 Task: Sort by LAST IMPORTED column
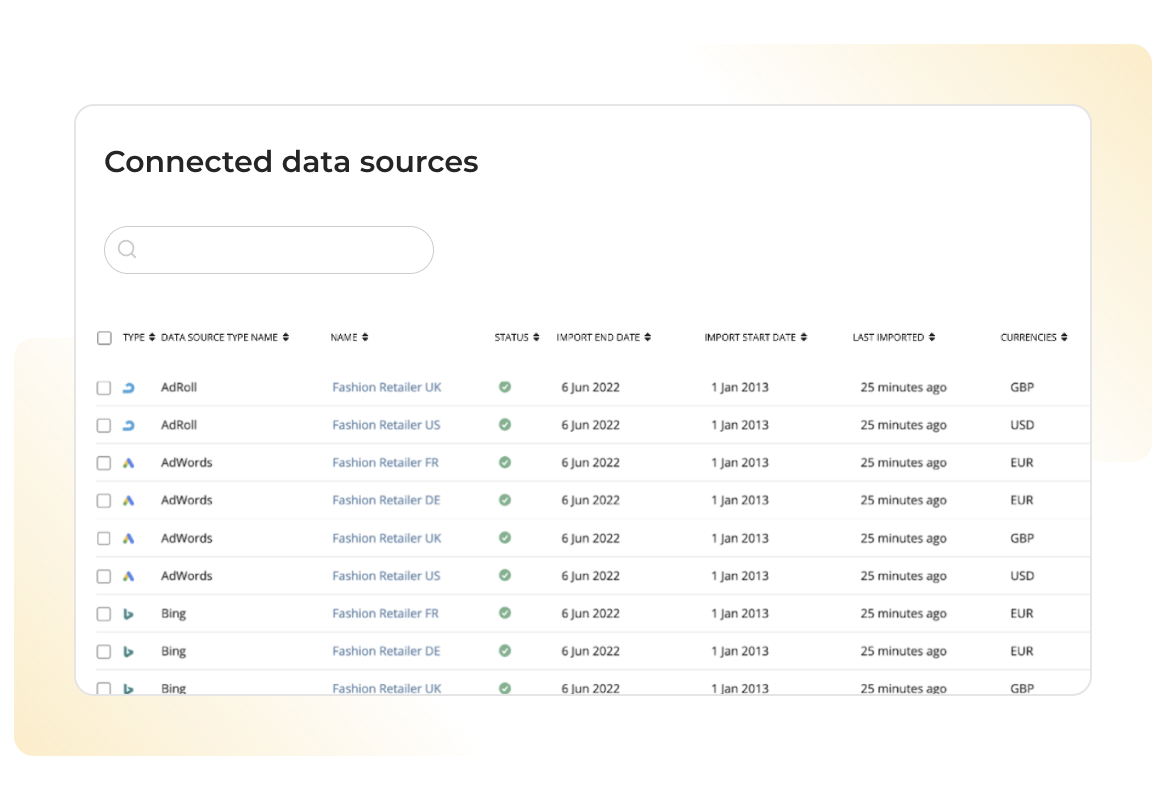(894, 337)
